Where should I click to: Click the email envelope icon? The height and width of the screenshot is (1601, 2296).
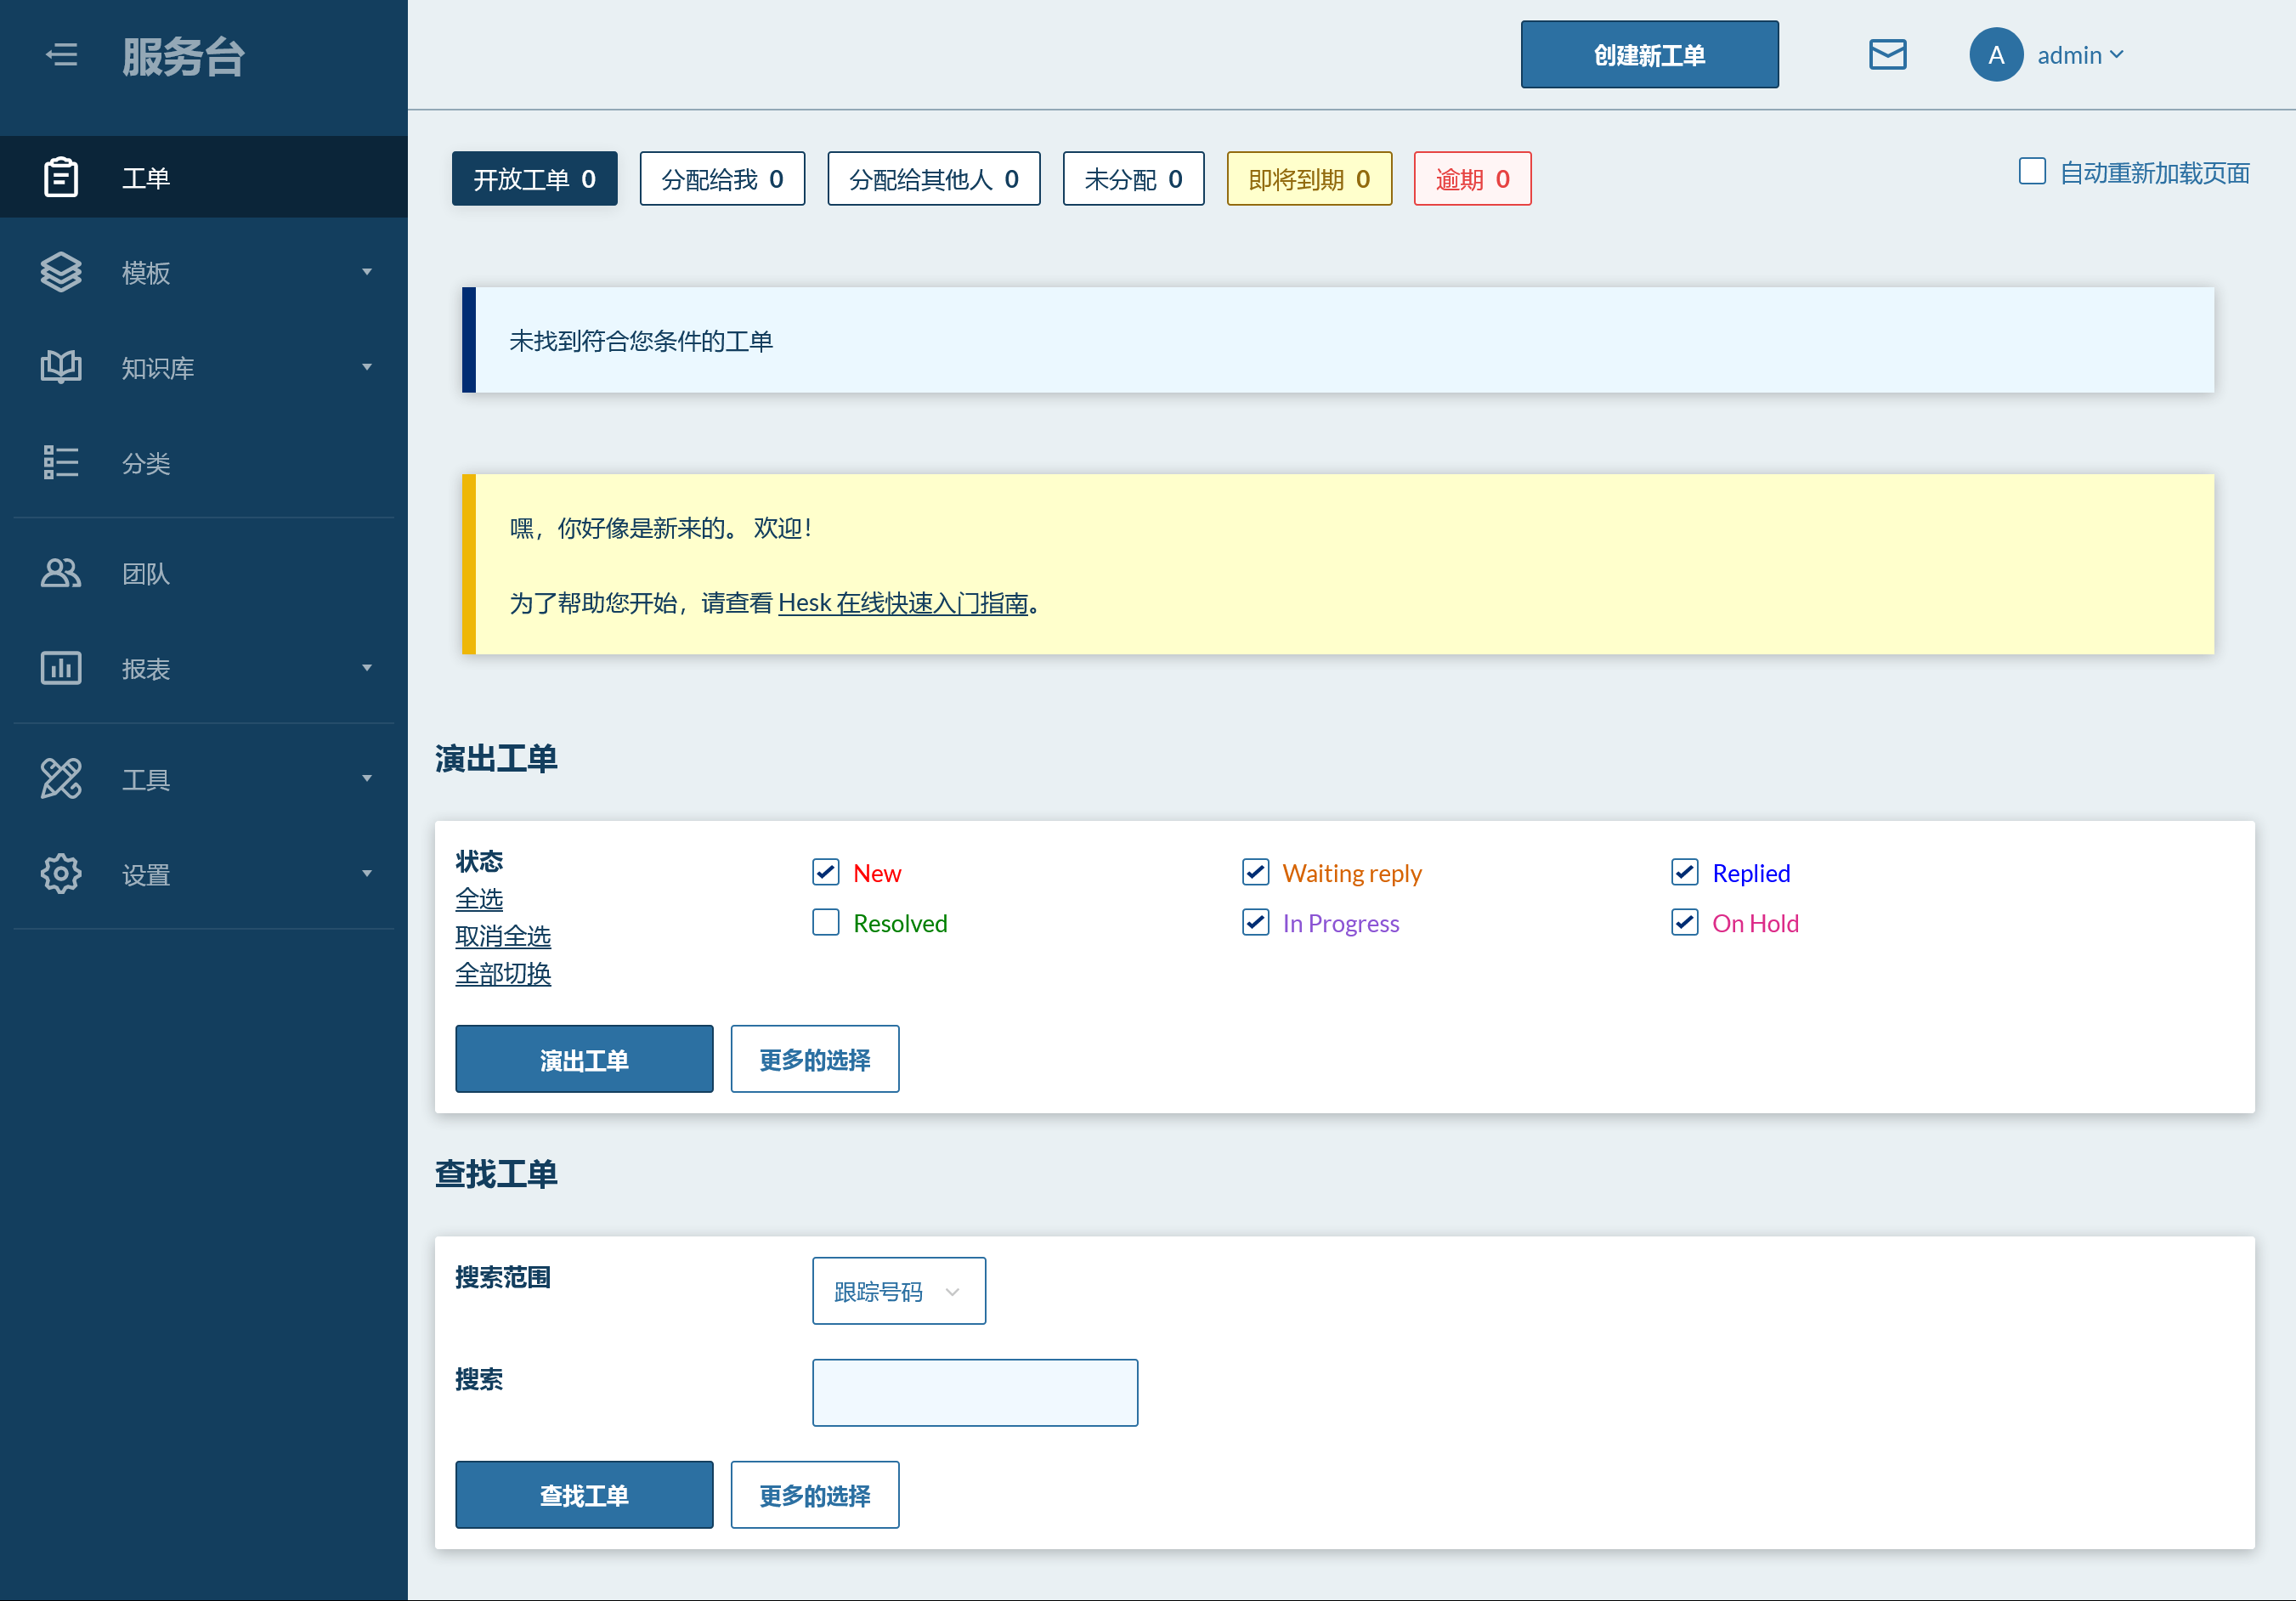pyautogui.click(x=1888, y=54)
